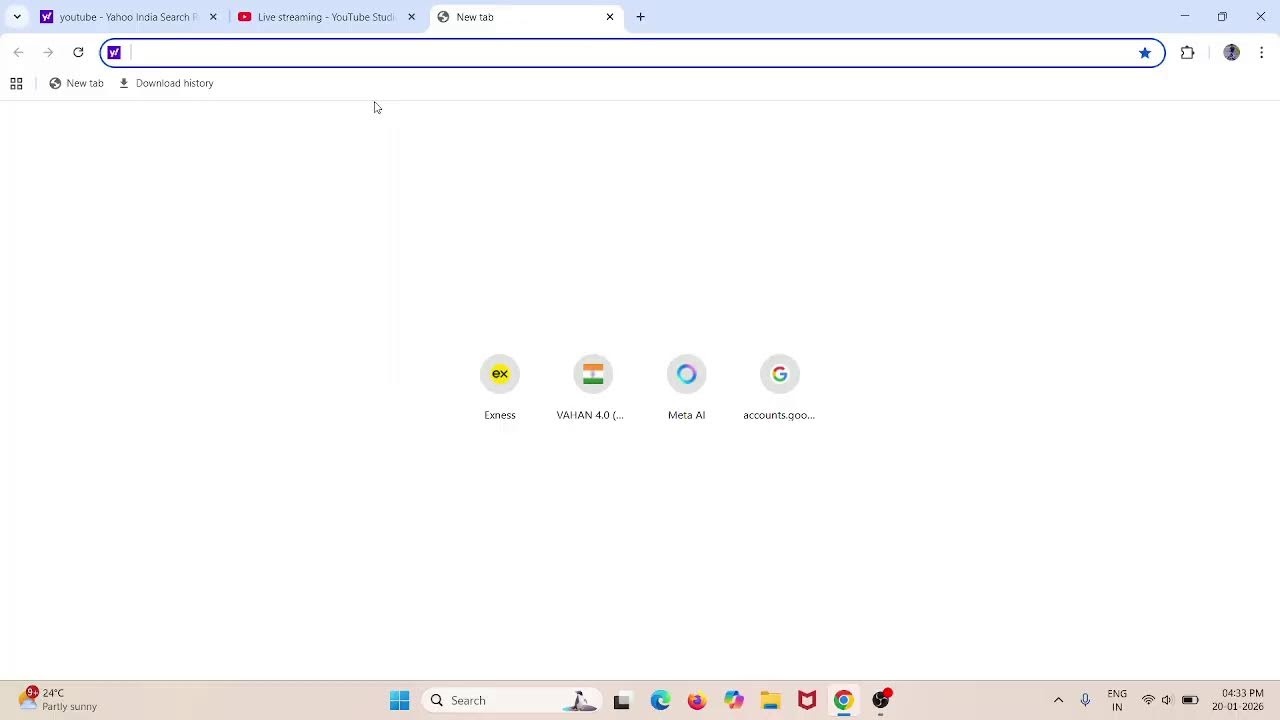The width and height of the screenshot is (1280, 720).
Task: Open the tab search dropdown arrow
Action: 17,17
